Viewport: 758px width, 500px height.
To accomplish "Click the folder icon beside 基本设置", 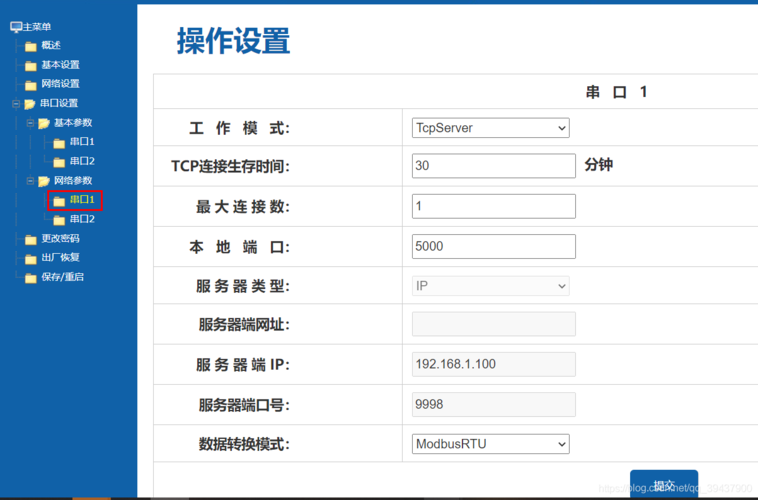I will [x=30, y=65].
